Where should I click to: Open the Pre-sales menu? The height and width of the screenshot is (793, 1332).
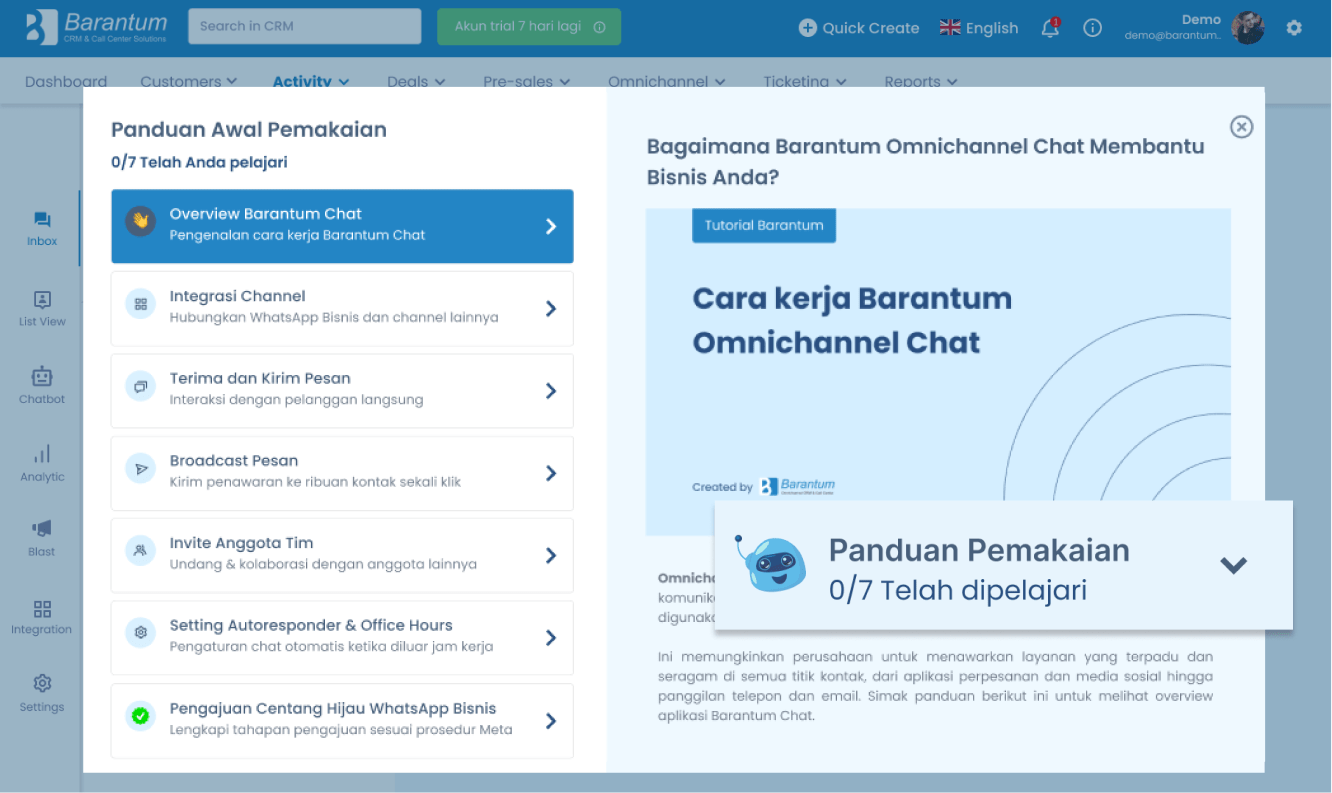pyautogui.click(x=527, y=82)
